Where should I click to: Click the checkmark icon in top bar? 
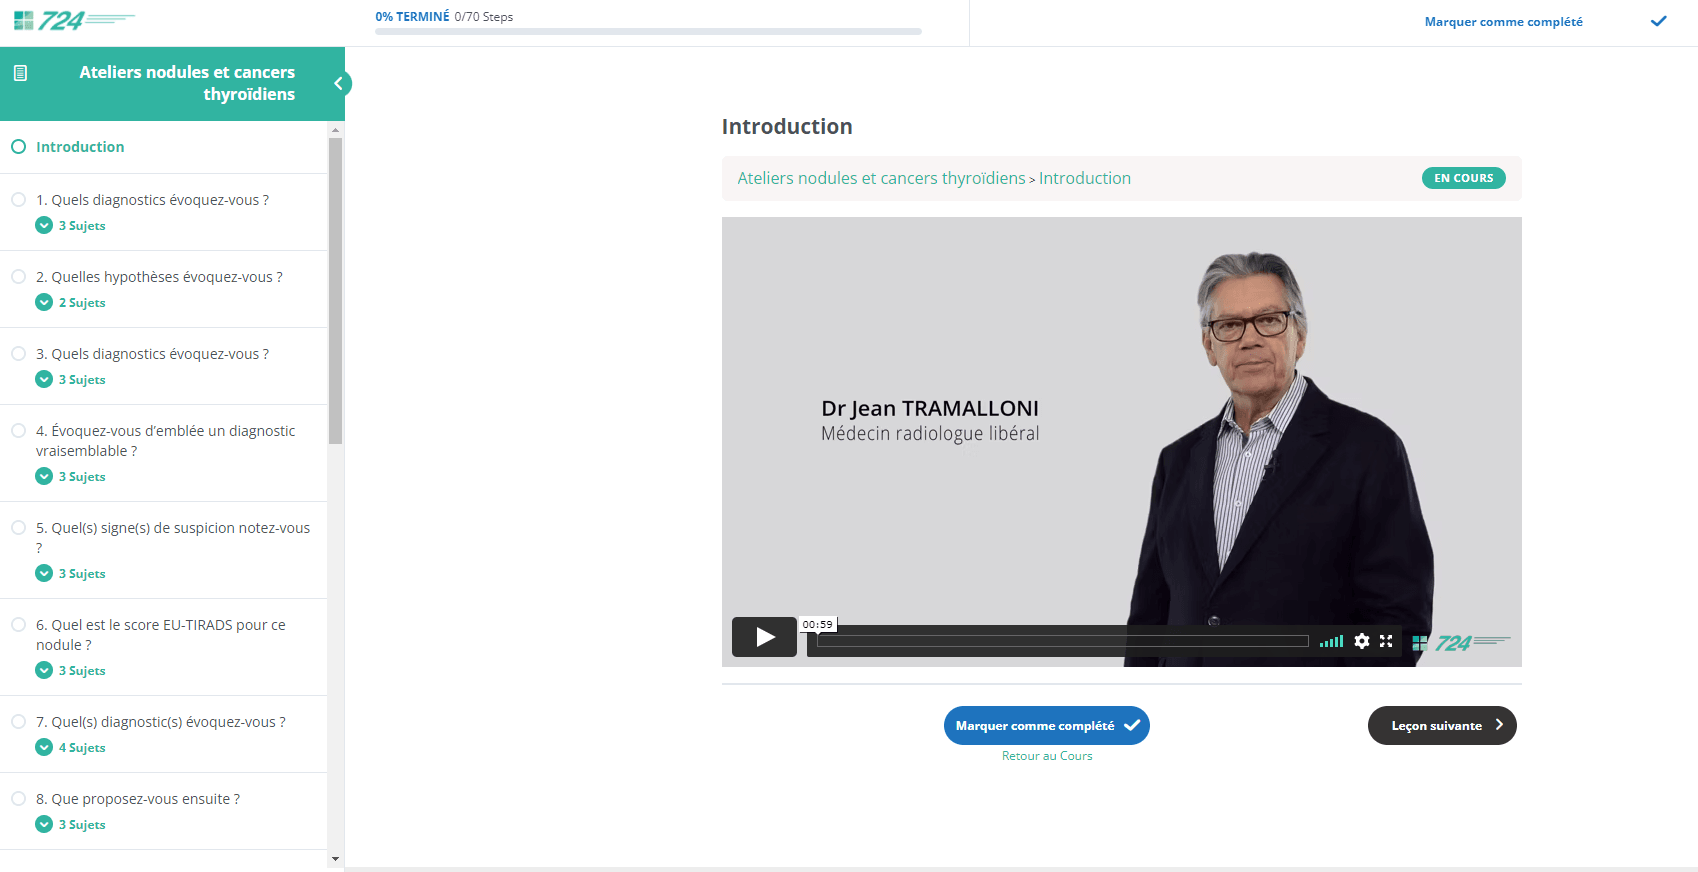[x=1658, y=21]
